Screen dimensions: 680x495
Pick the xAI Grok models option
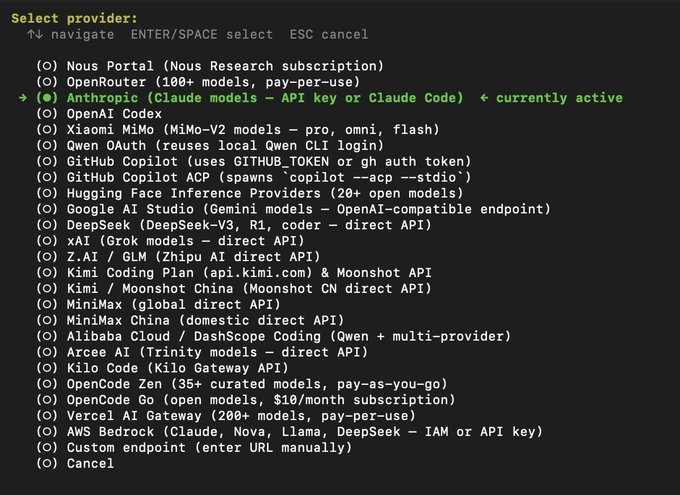[x=170, y=241]
